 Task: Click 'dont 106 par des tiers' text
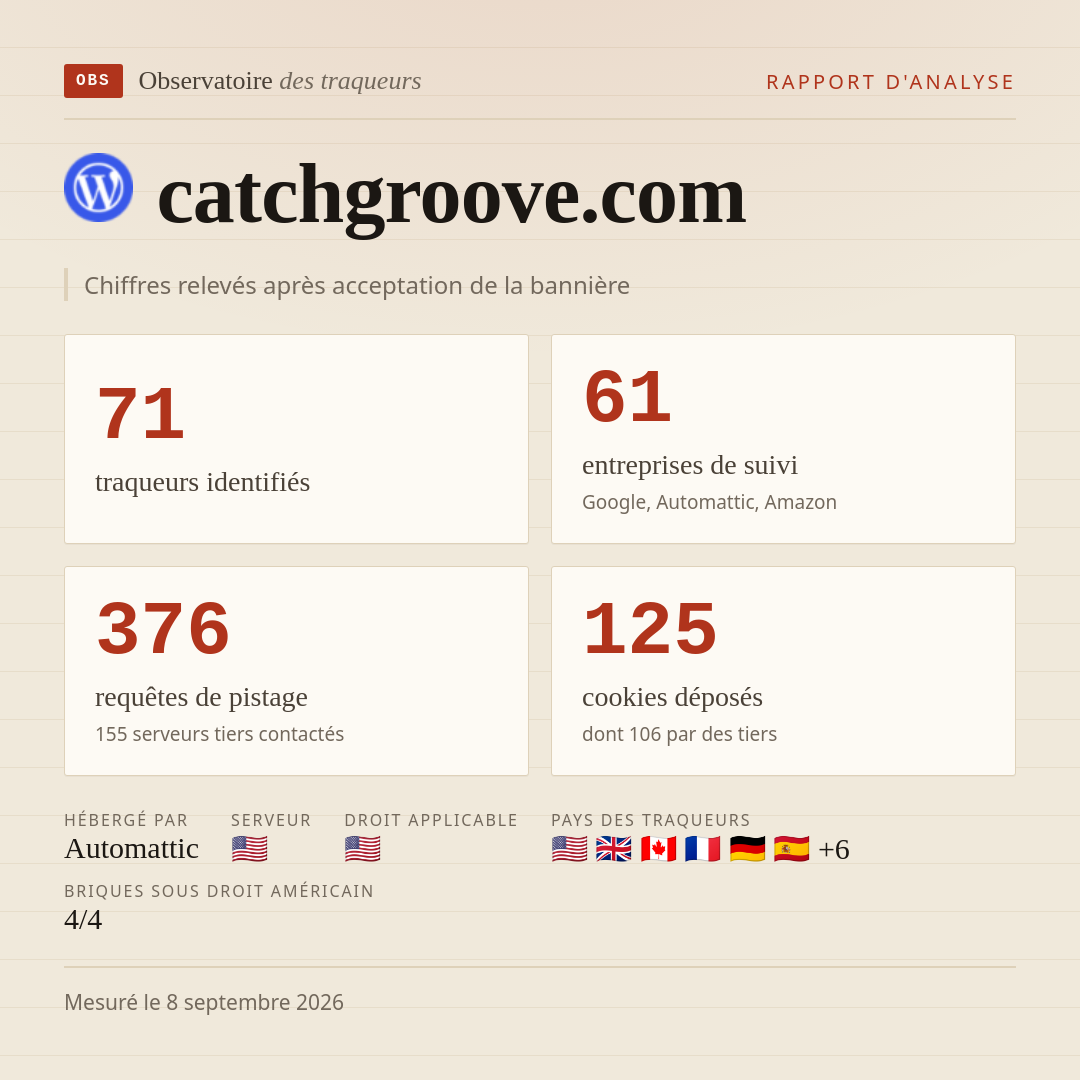[679, 734]
